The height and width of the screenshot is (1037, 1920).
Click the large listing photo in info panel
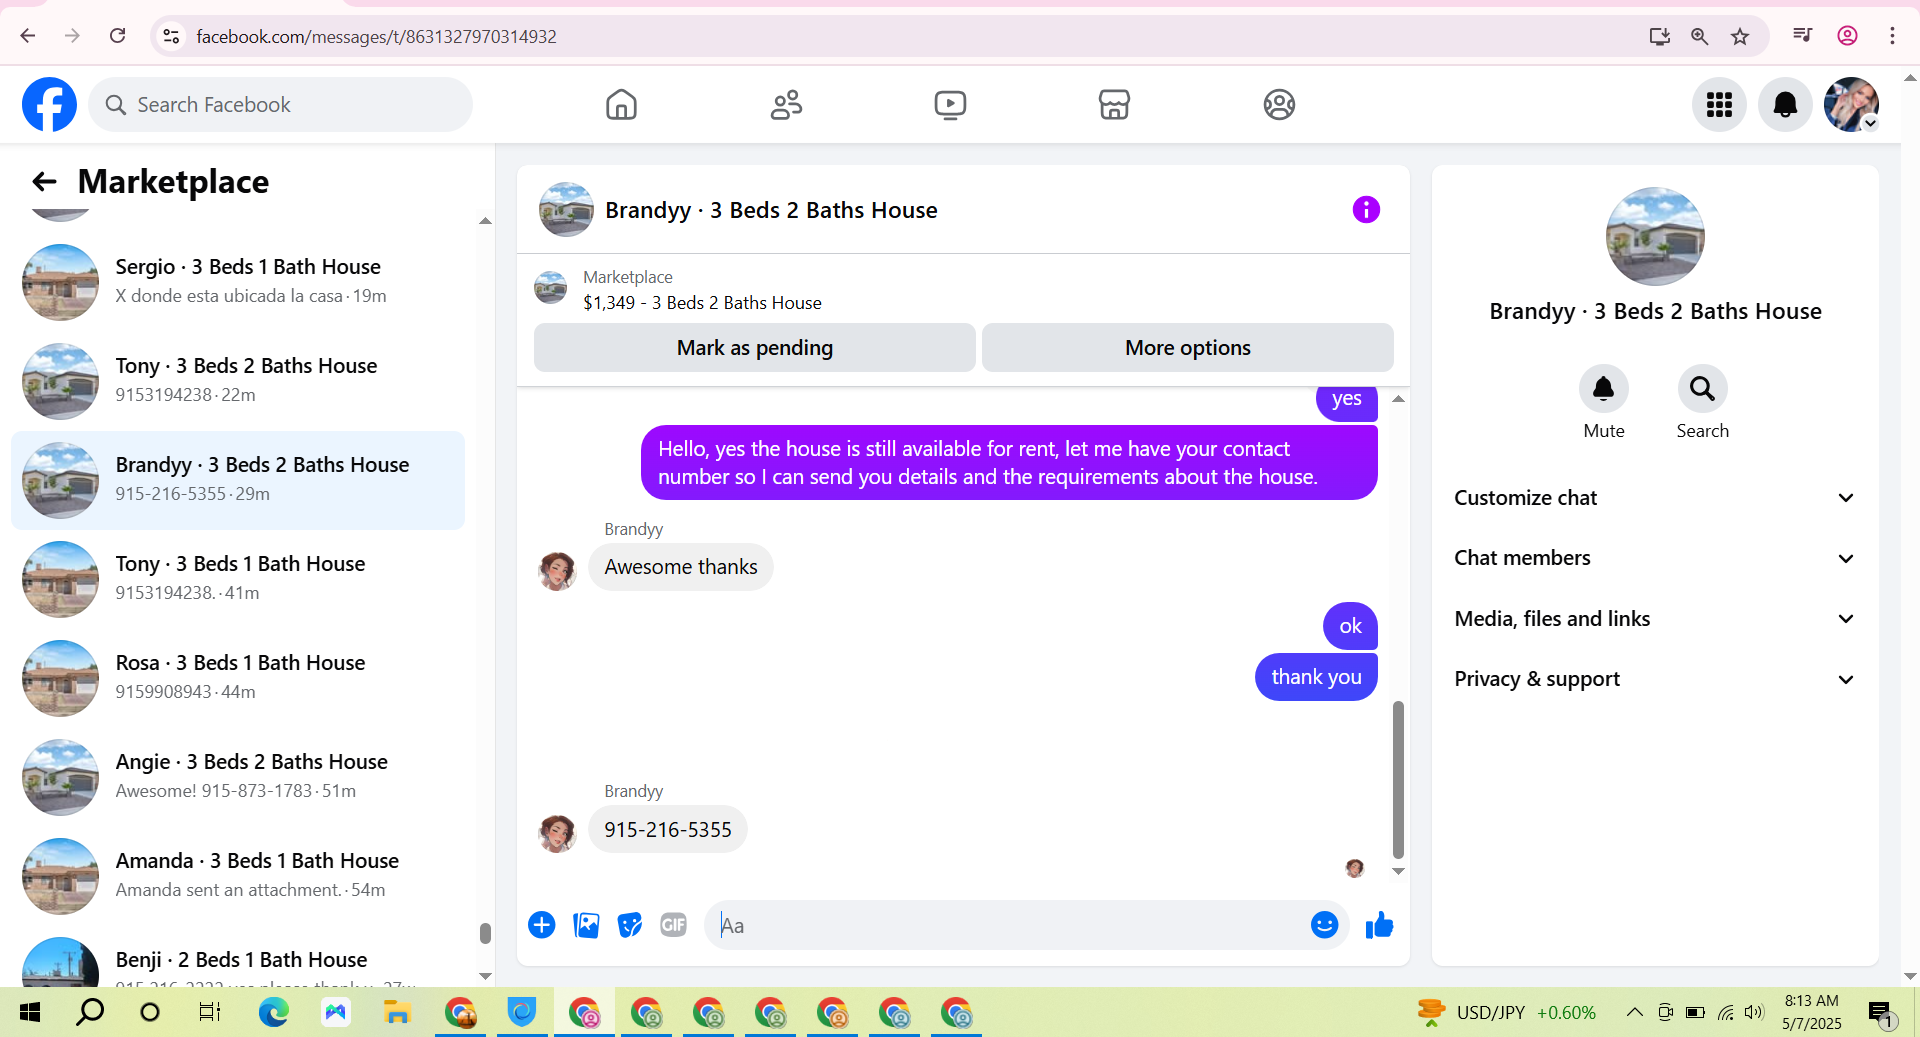[1655, 236]
